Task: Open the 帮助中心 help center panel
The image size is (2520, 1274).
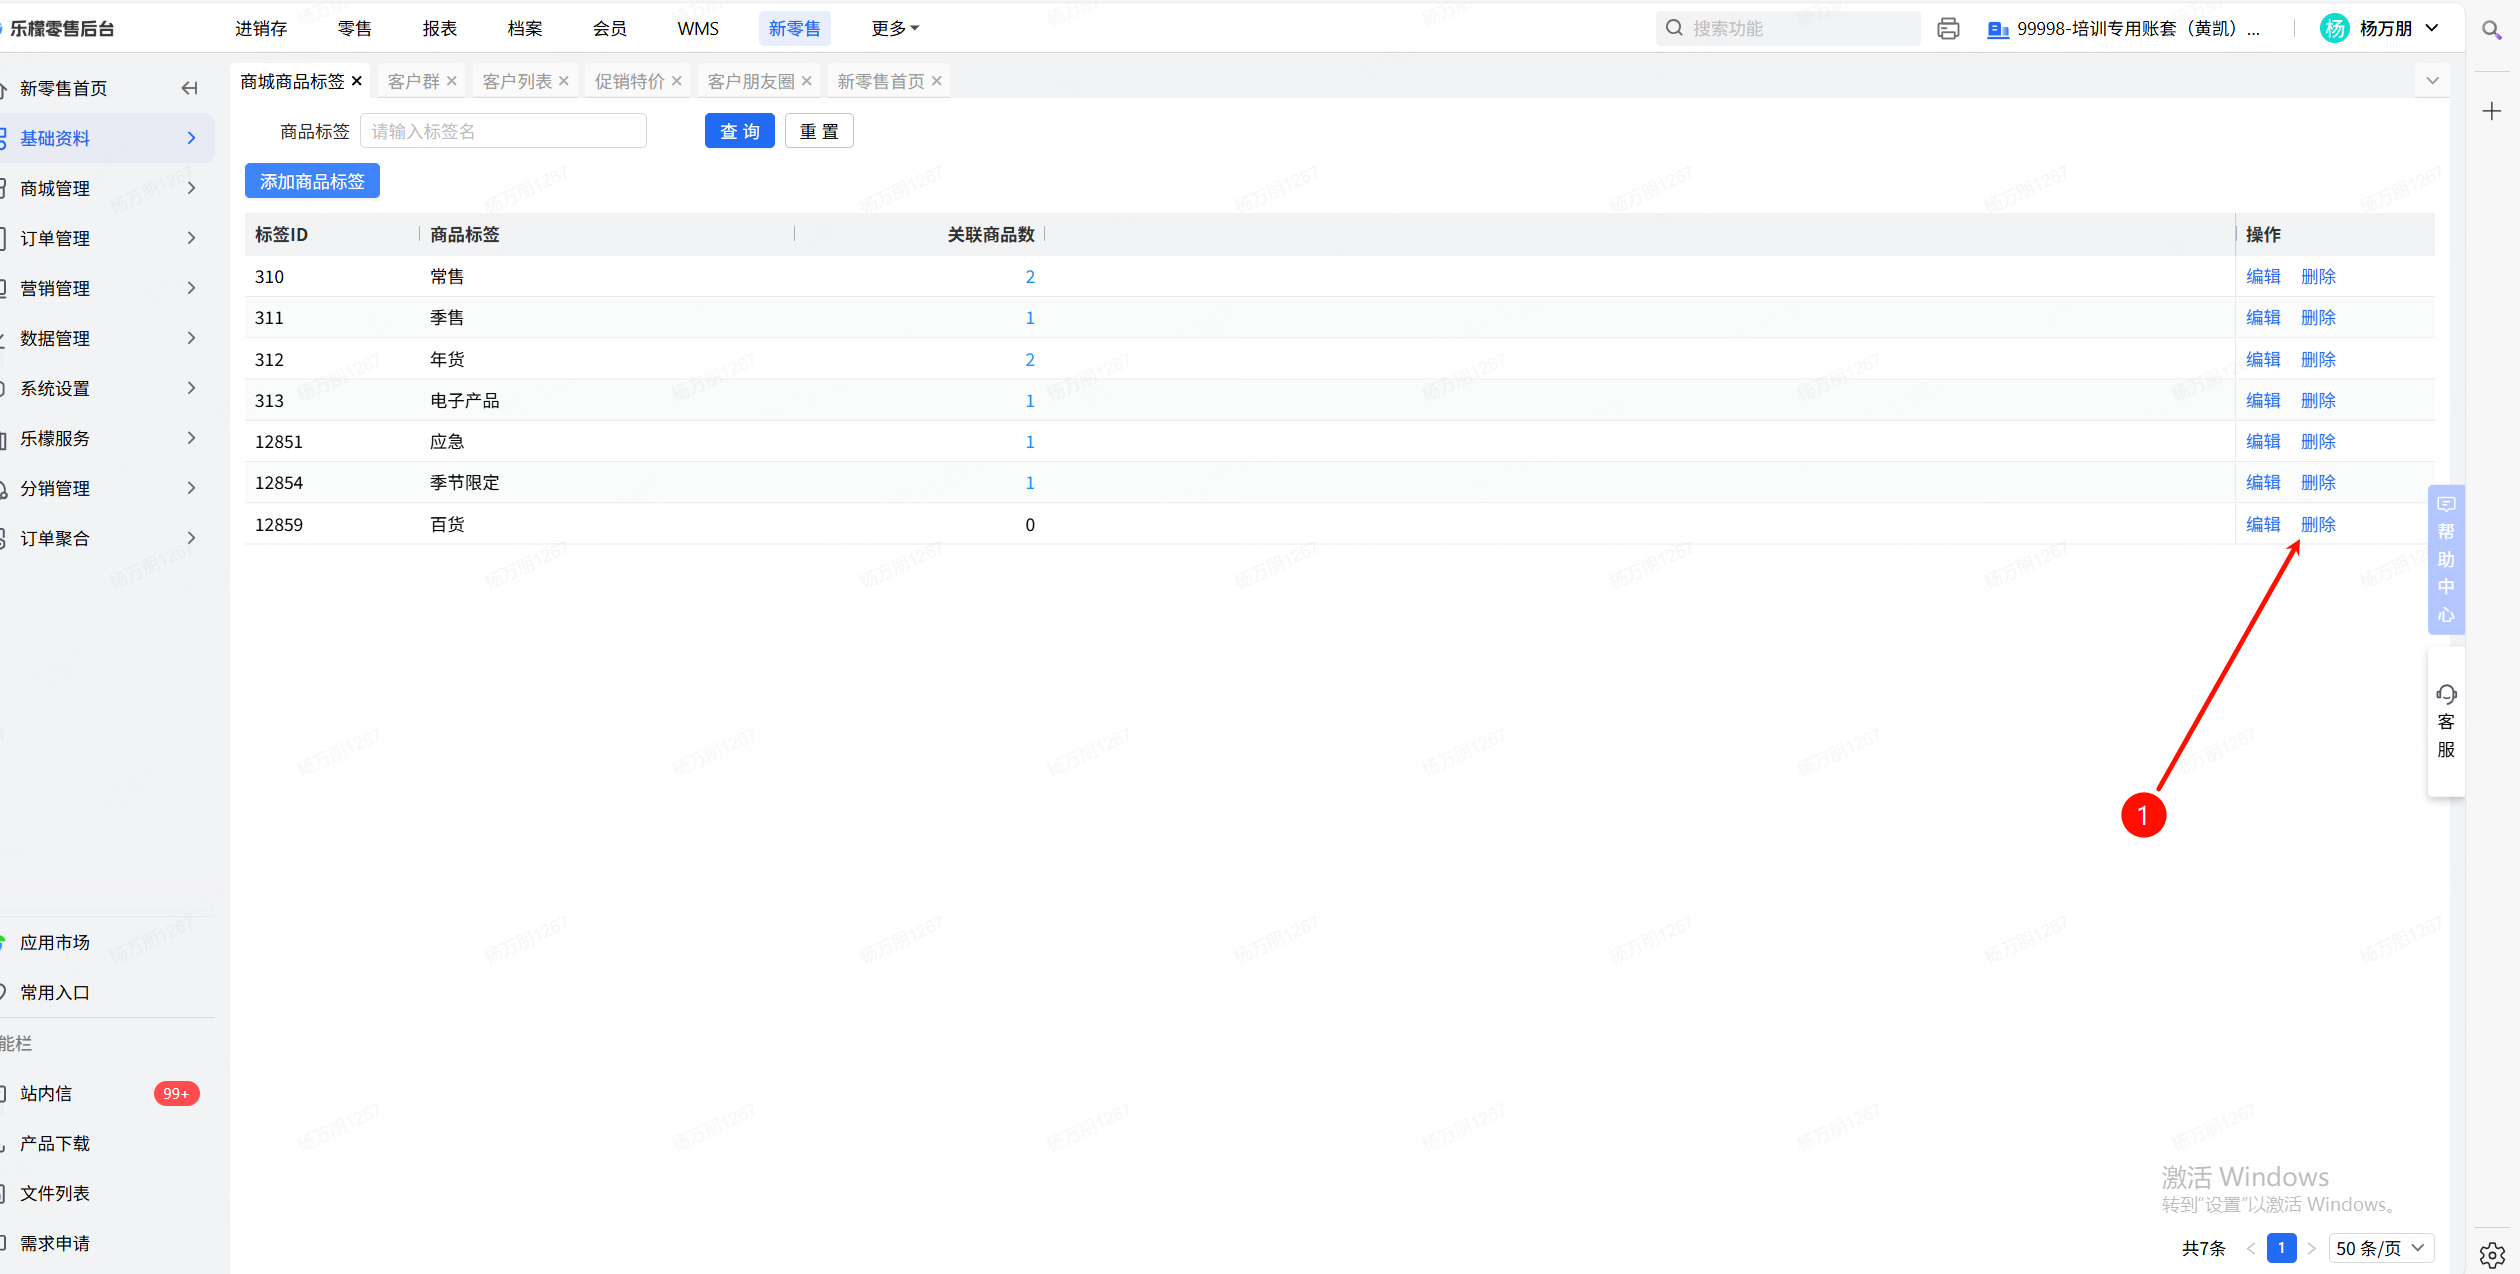Action: (2446, 560)
